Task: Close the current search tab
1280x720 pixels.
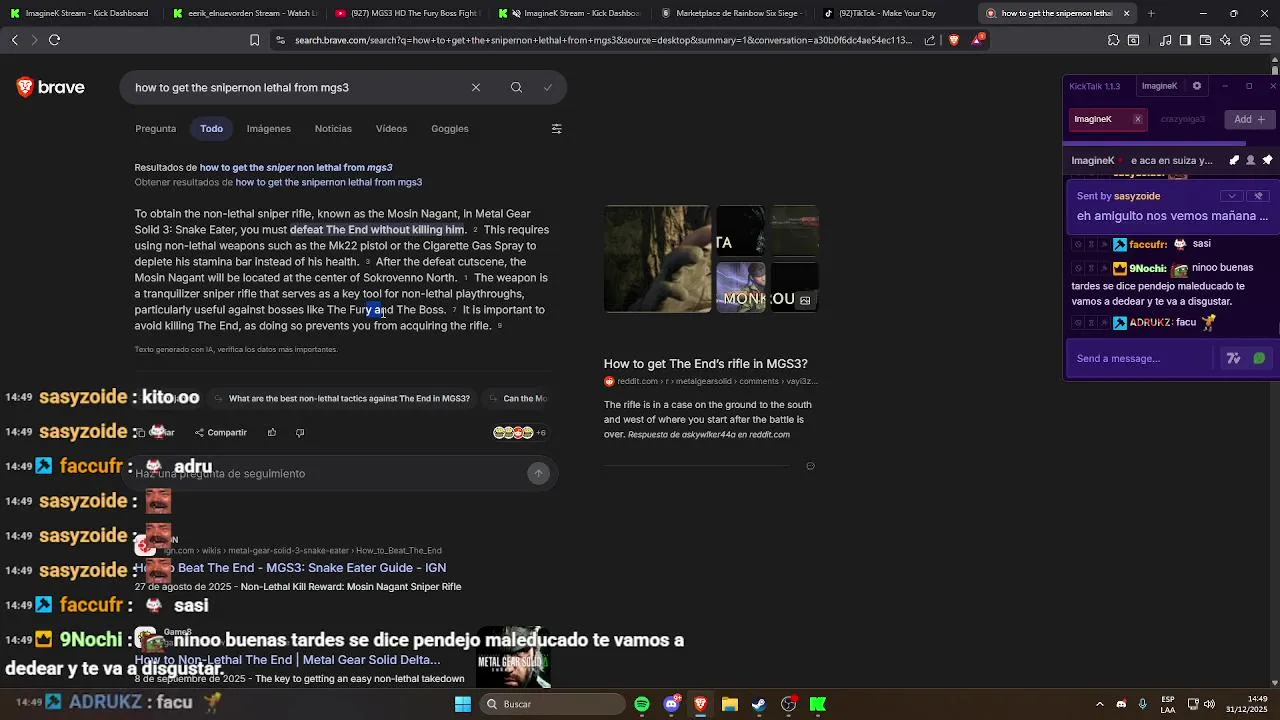Action: pyautogui.click(x=1127, y=13)
